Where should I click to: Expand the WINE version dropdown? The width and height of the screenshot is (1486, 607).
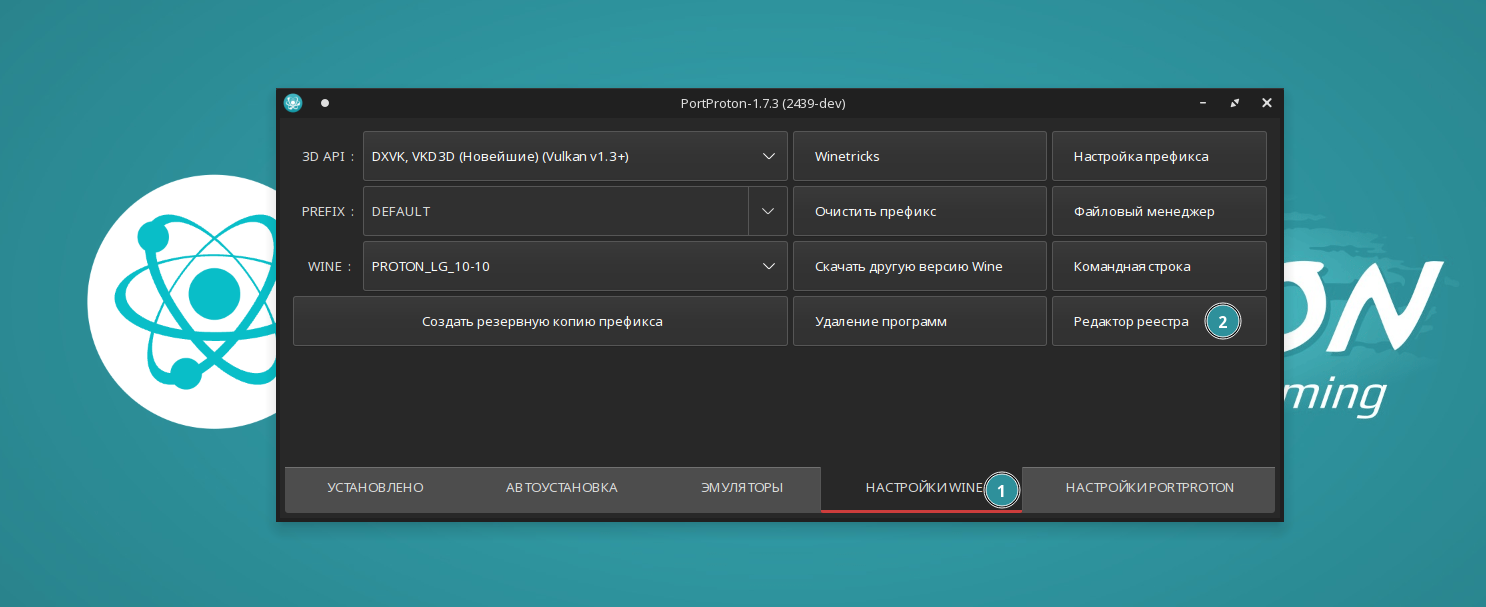point(768,266)
